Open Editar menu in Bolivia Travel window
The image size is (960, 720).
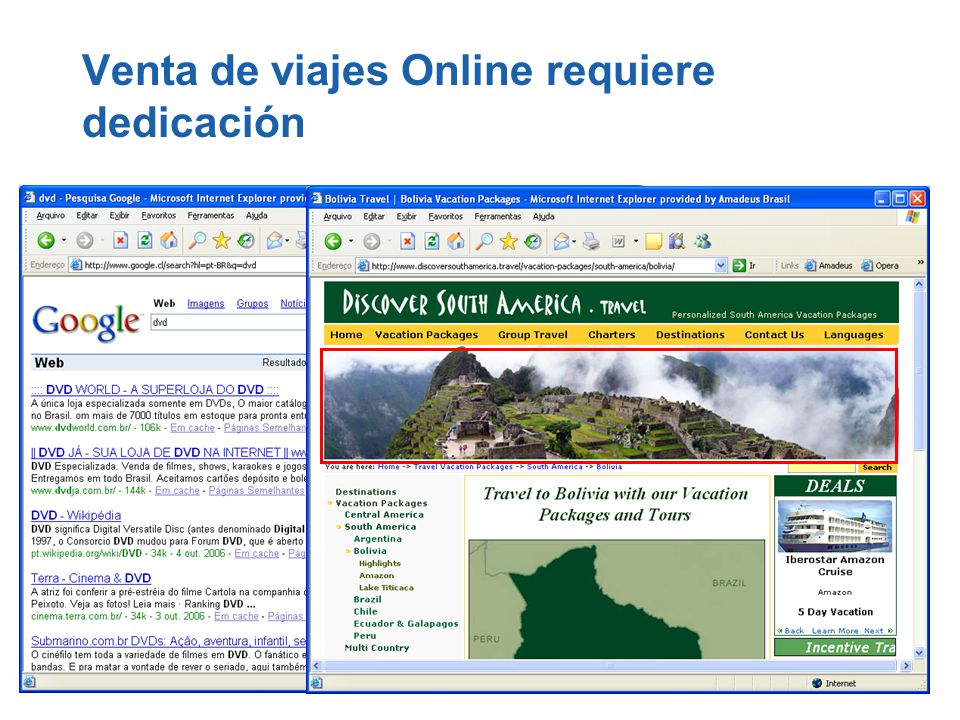point(373,217)
